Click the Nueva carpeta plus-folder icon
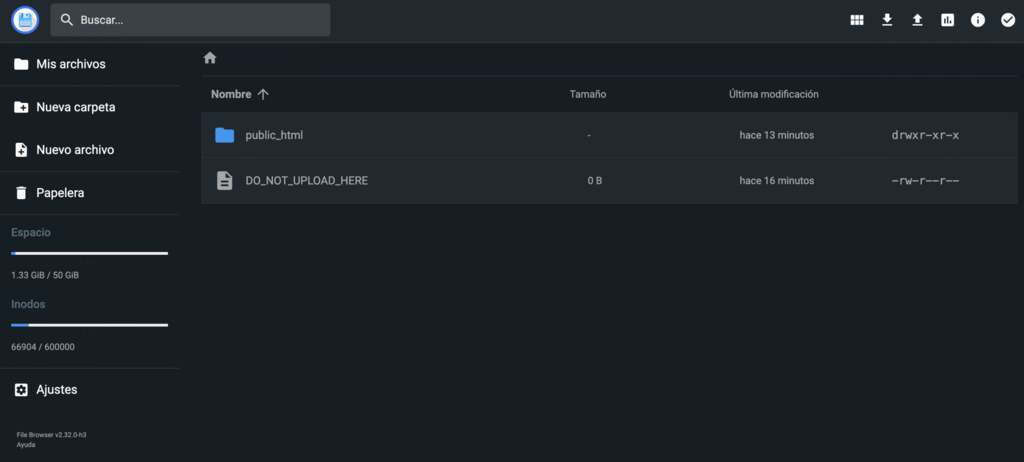This screenshot has width=1024, height=462. coord(21,107)
